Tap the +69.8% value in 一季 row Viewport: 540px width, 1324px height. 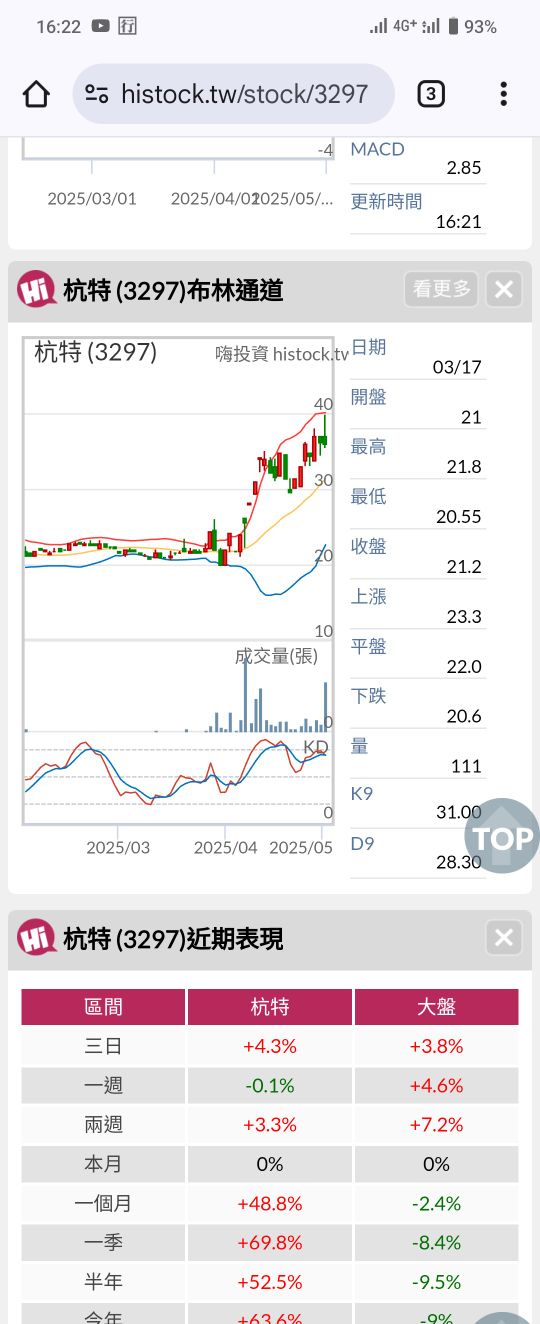(270, 1242)
